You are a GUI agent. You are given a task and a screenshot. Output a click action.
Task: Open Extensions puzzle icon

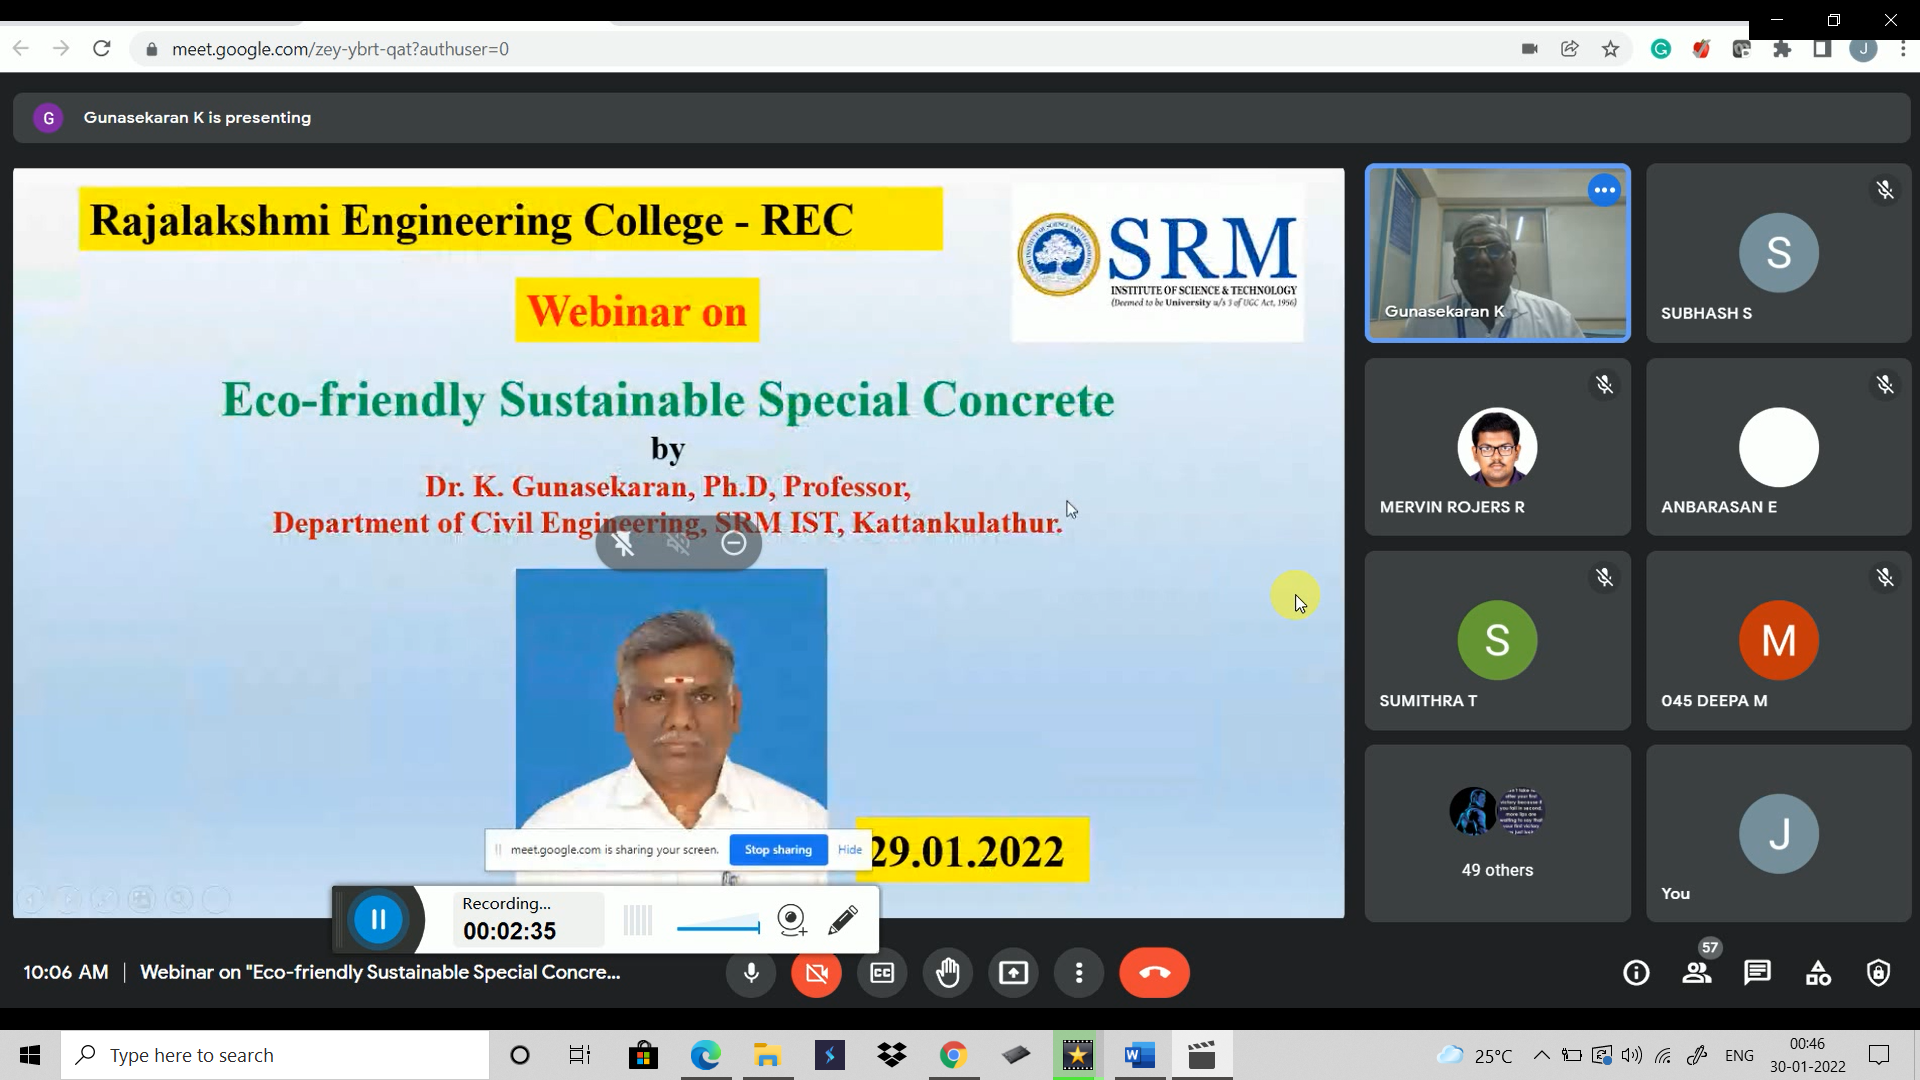tap(1782, 49)
